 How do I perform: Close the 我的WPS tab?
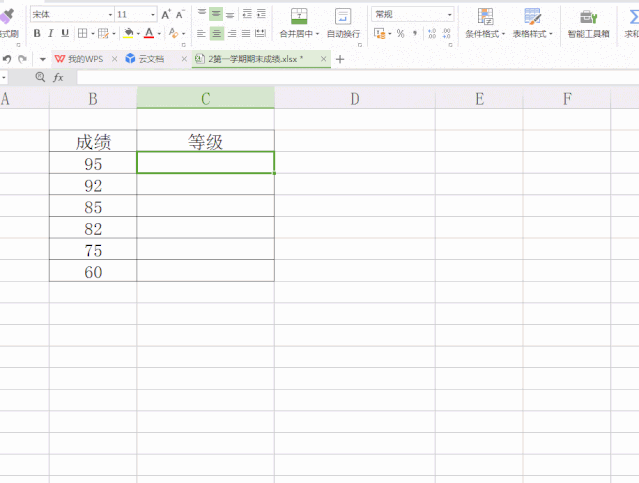(115, 59)
